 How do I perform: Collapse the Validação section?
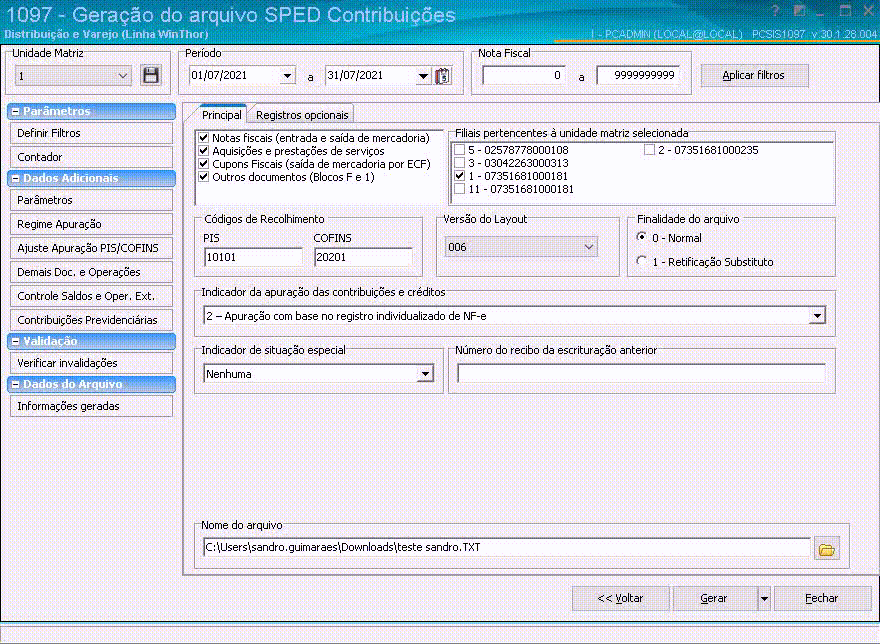[16, 341]
